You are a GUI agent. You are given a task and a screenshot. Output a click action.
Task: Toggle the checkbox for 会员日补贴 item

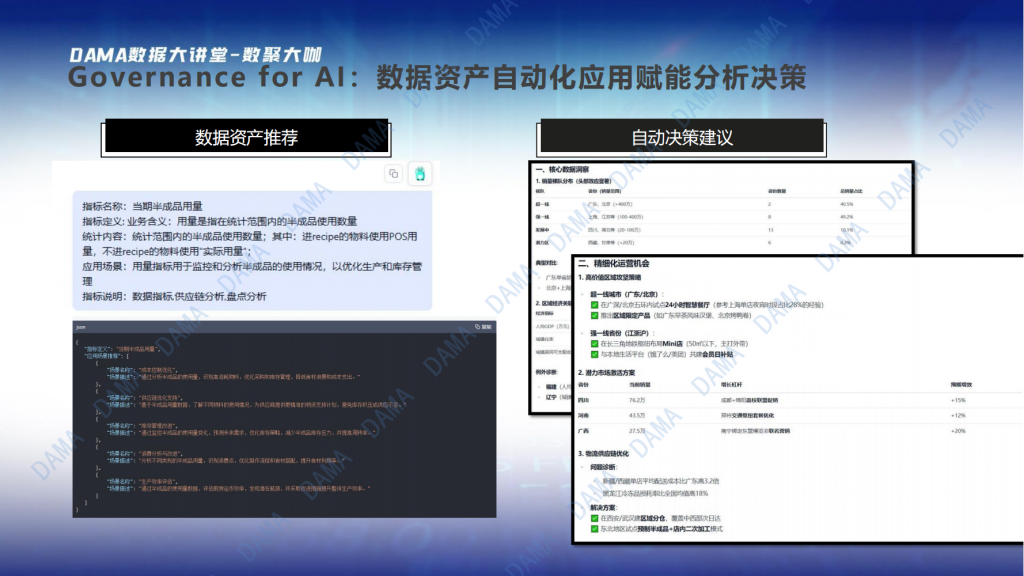(x=594, y=355)
